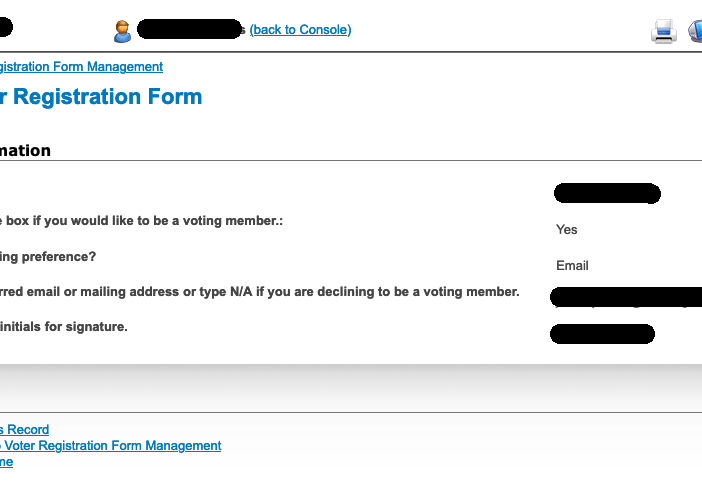
Task: Click the redacted initials signature value
Action: 602,334
